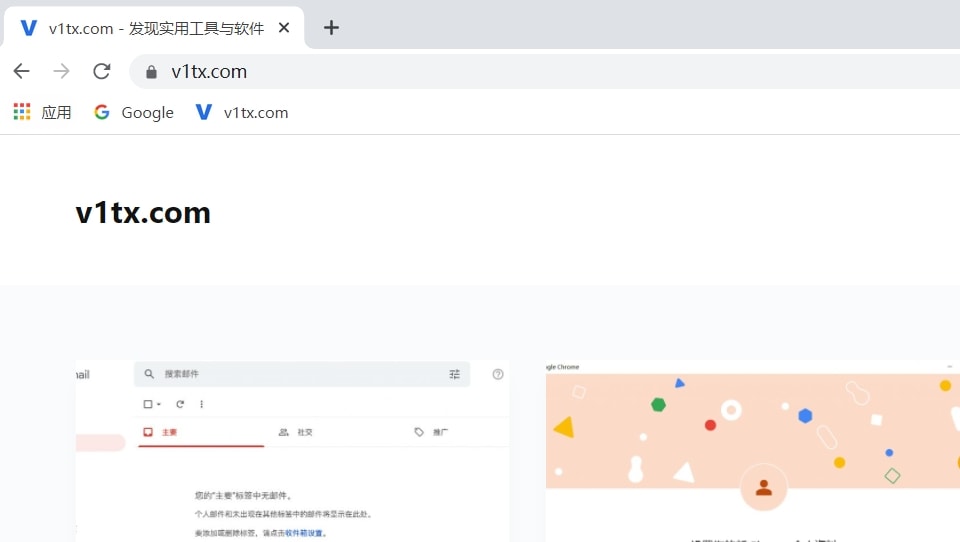Screen dimensions: 960x542
Task: Open the Google bookmark
Action: tap(133, 112)
